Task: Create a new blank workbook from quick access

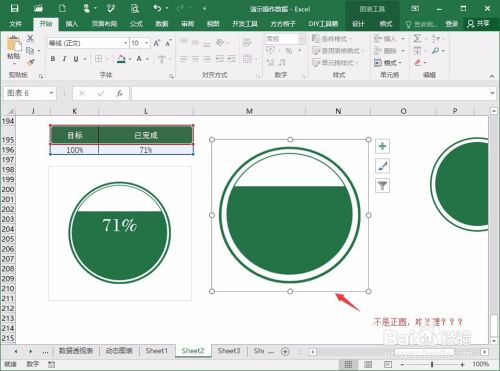Action: tap(62, 8)
